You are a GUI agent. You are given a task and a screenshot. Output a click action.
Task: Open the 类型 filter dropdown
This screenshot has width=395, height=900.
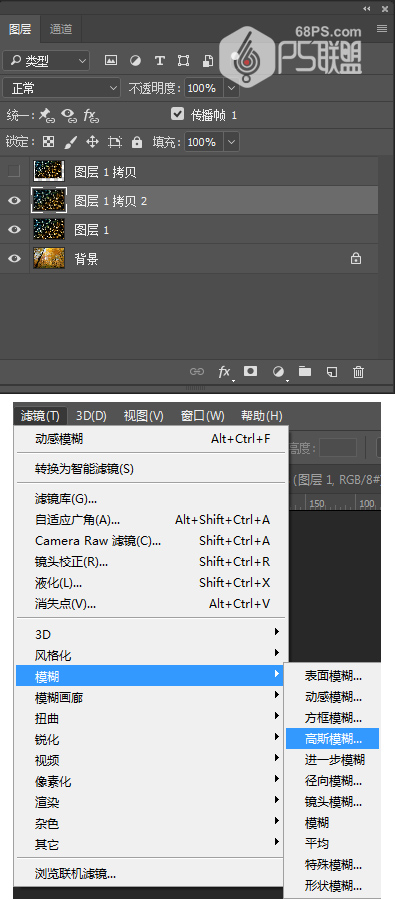[x=46, y=60]
